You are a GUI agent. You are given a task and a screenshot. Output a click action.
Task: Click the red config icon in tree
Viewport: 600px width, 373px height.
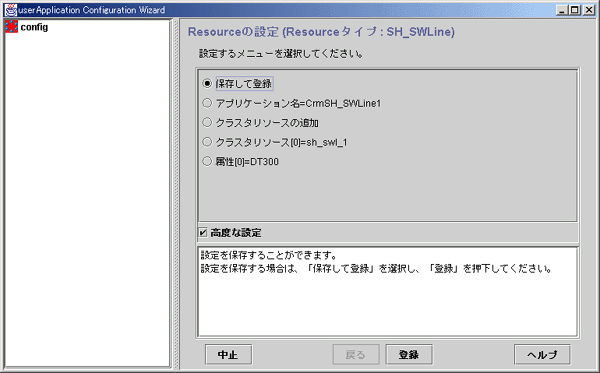(x=11, y=27)
